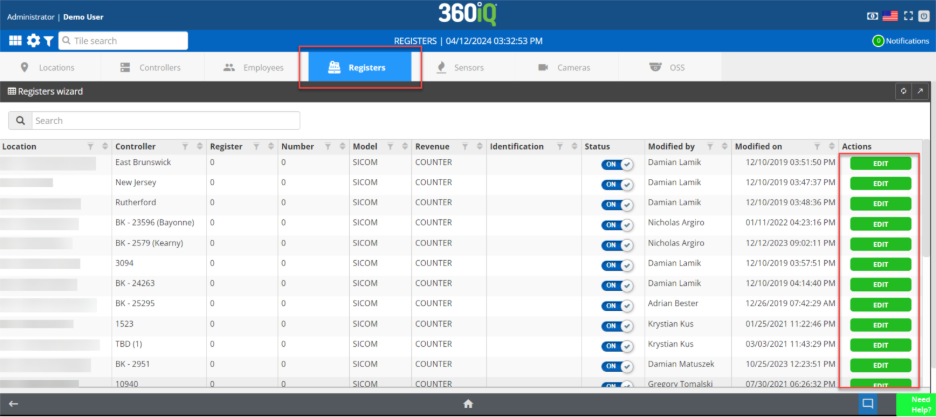Refresh the Registers wizard panel
This screenshot has width=936, height=417.
[x=904, y=91]
